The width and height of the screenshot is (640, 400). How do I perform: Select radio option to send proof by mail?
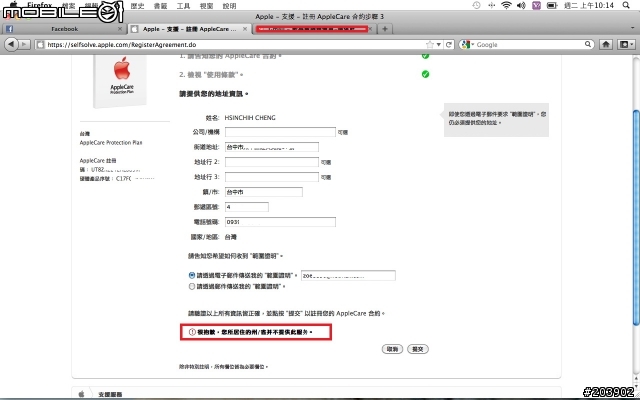pos(192,287)
